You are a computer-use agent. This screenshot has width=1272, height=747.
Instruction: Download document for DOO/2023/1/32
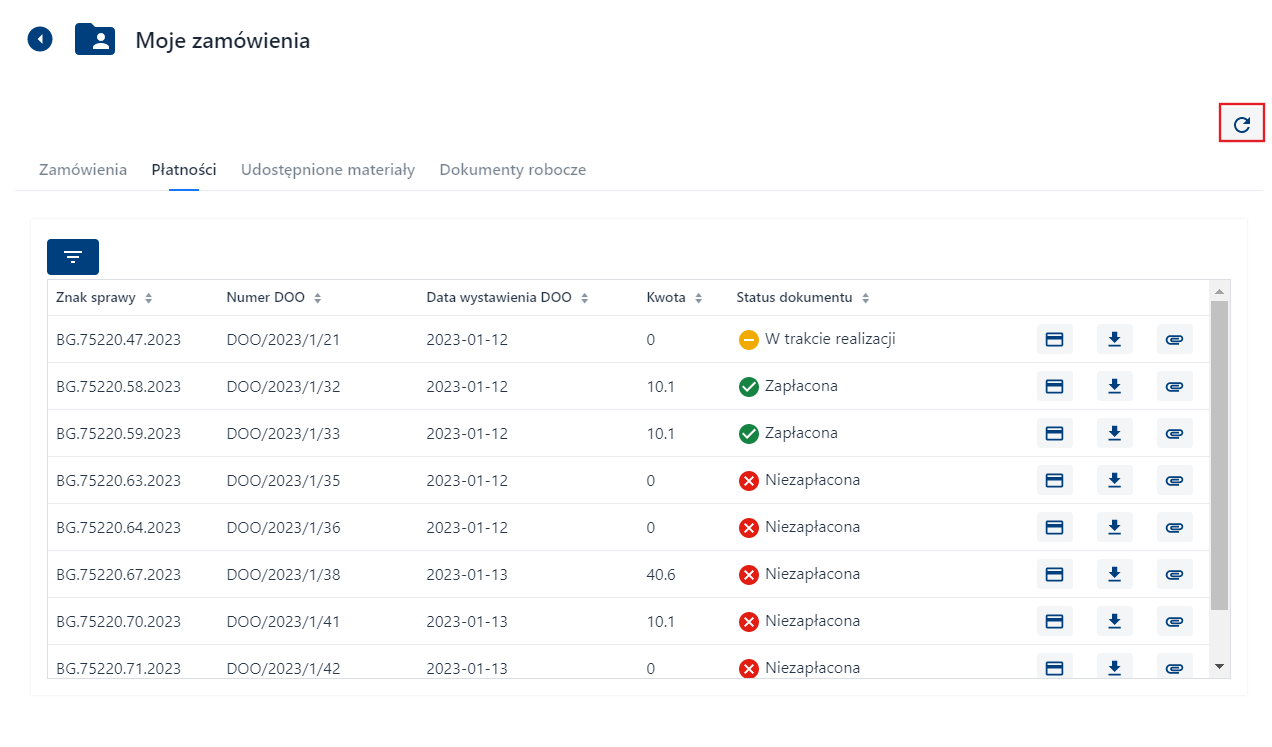pyautogui.click(x=1114, y=386)
